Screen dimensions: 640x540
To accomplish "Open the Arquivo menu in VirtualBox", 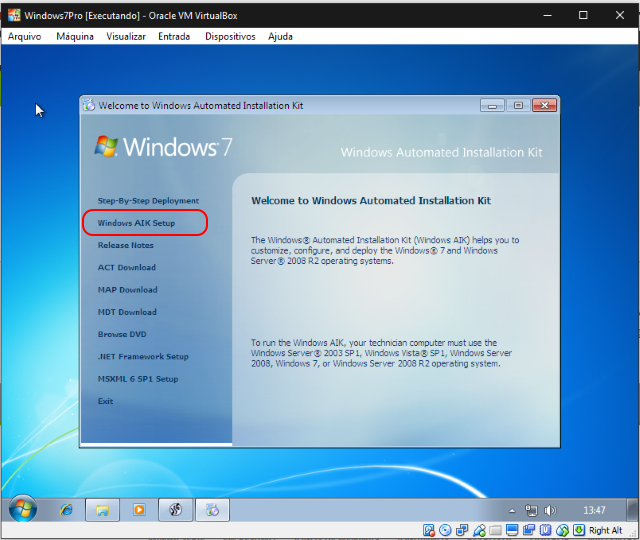I will 24,36.
